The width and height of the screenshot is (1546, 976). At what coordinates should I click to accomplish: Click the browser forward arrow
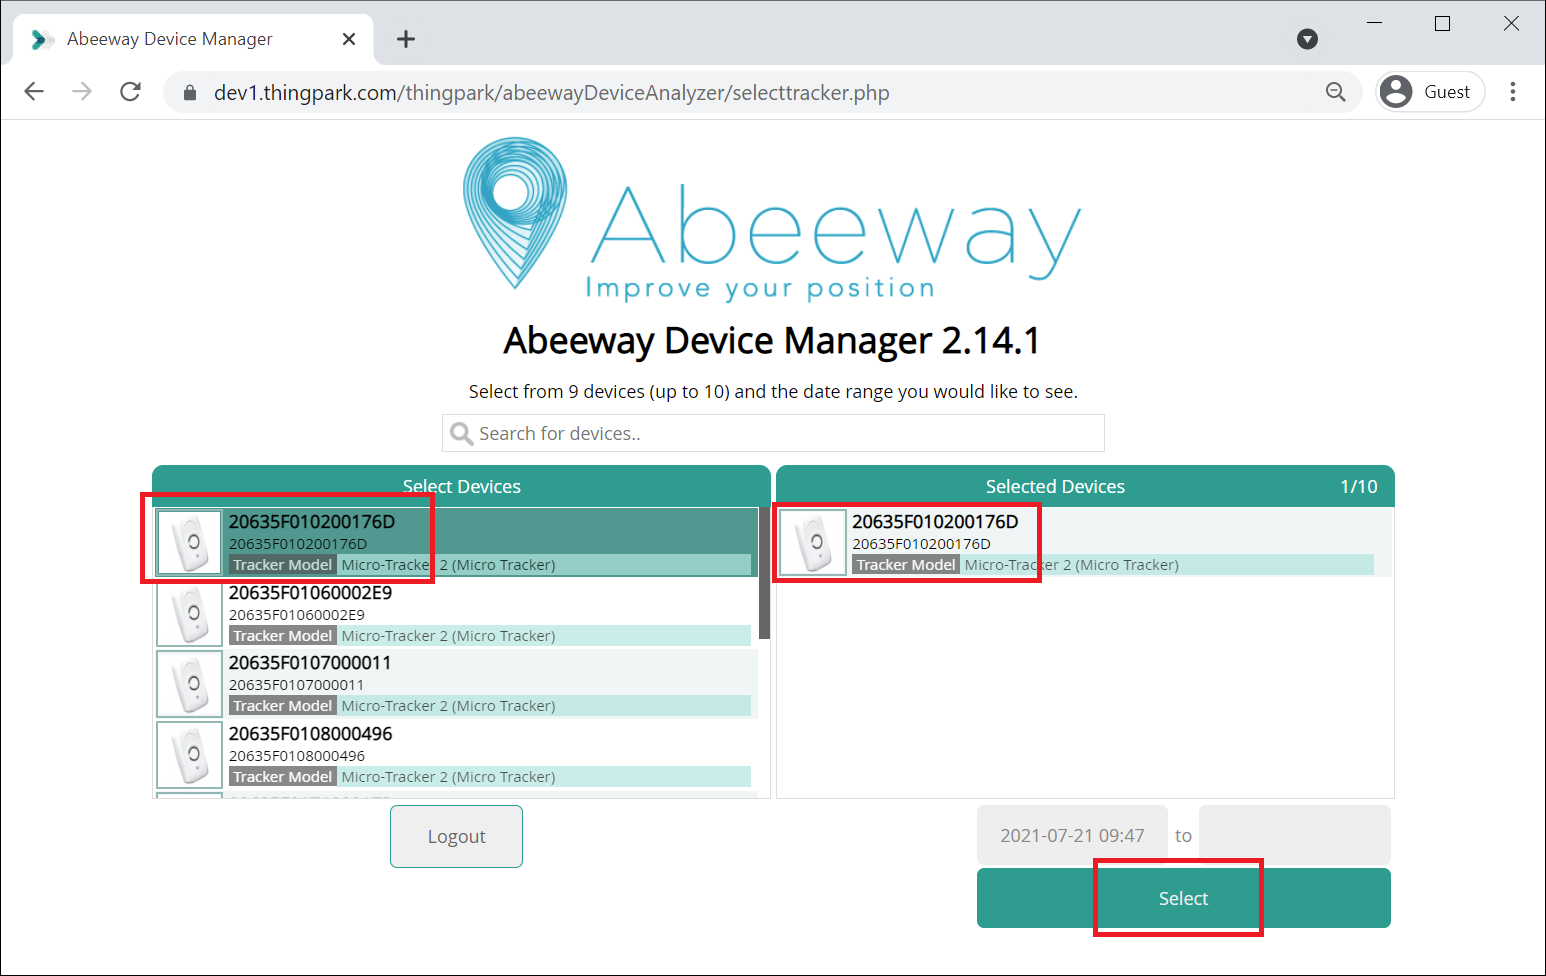[82, 92]
